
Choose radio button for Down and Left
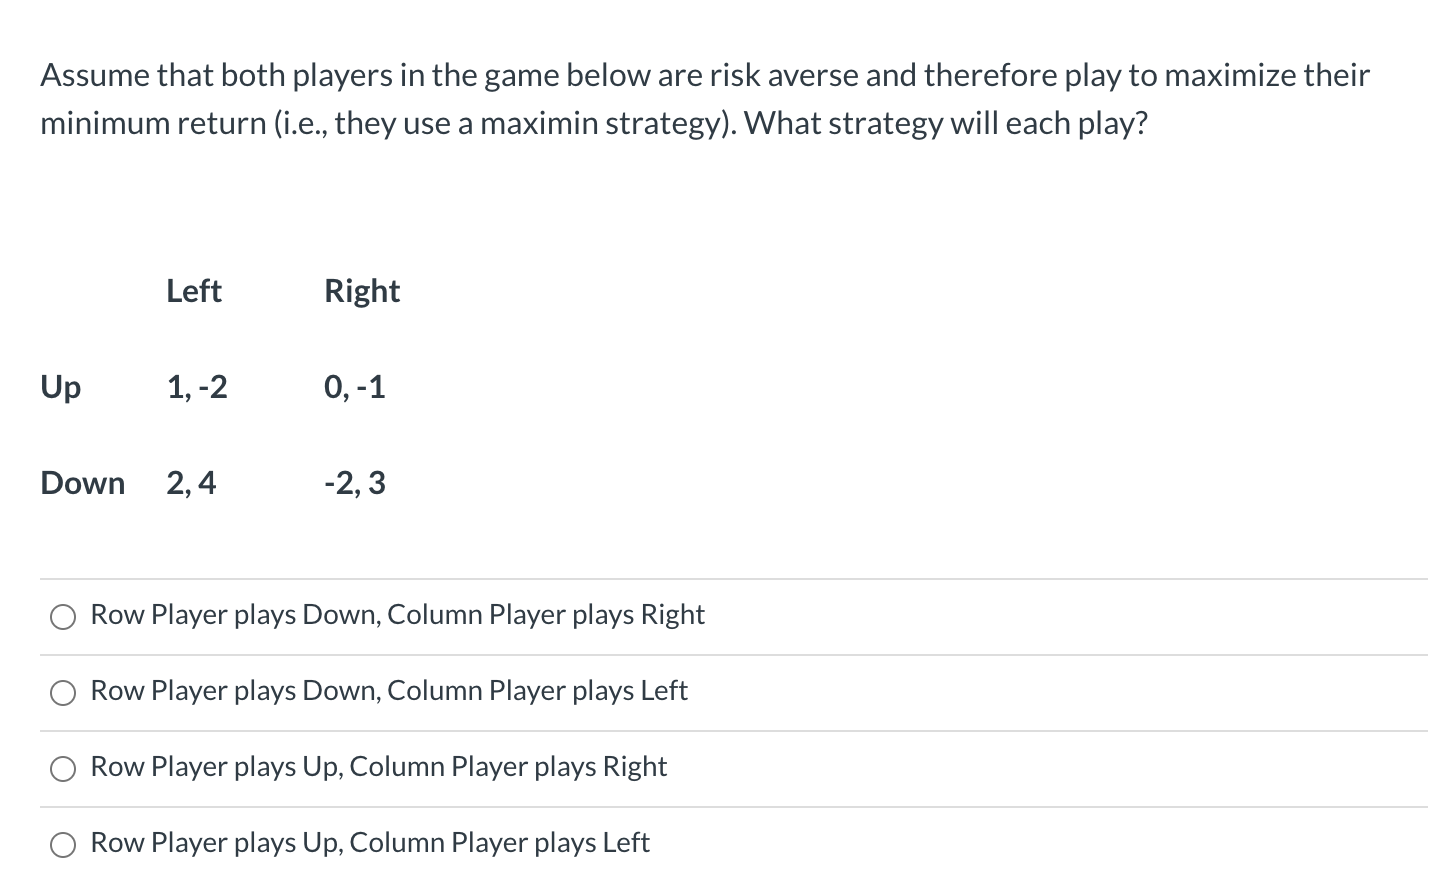click(63, 693)
